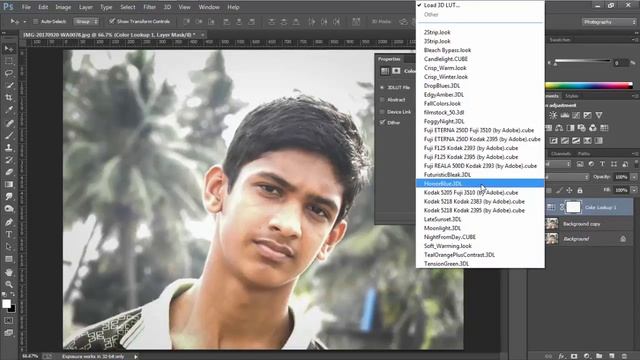Toggle Show Transform Controls checkbox
This screenshot has height=360, width=640.
pyautogui.click(x=112, y=21)
